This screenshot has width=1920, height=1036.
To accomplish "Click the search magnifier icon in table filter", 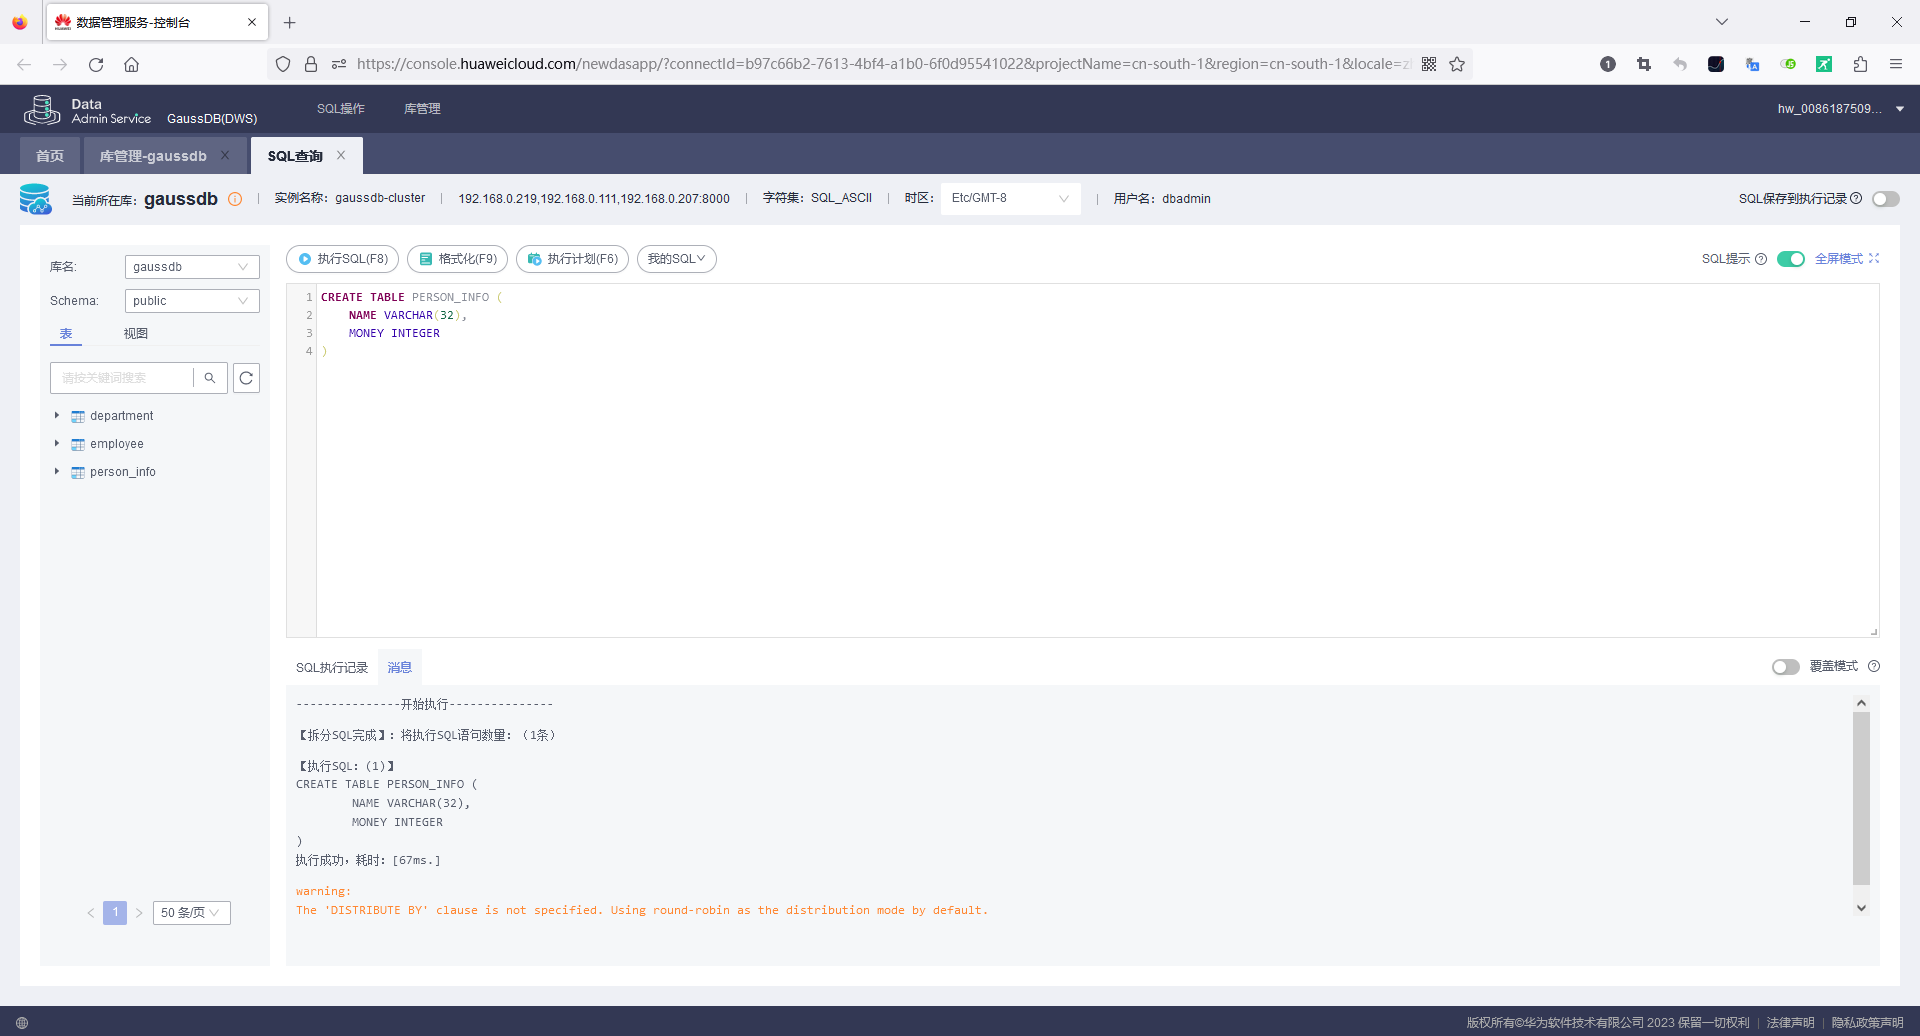I will (210, 378).
